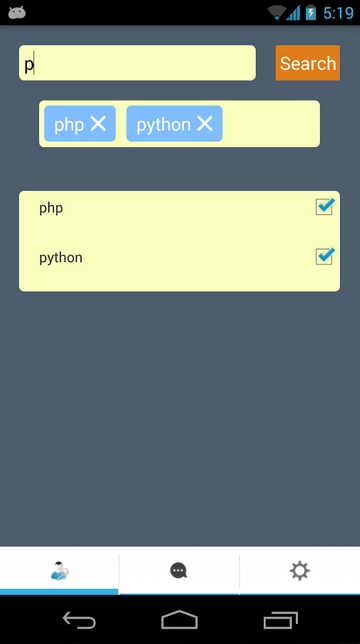Open the recent apps navigation icon
The width and height of the screenshot is (360, 644).
[280, 620]
